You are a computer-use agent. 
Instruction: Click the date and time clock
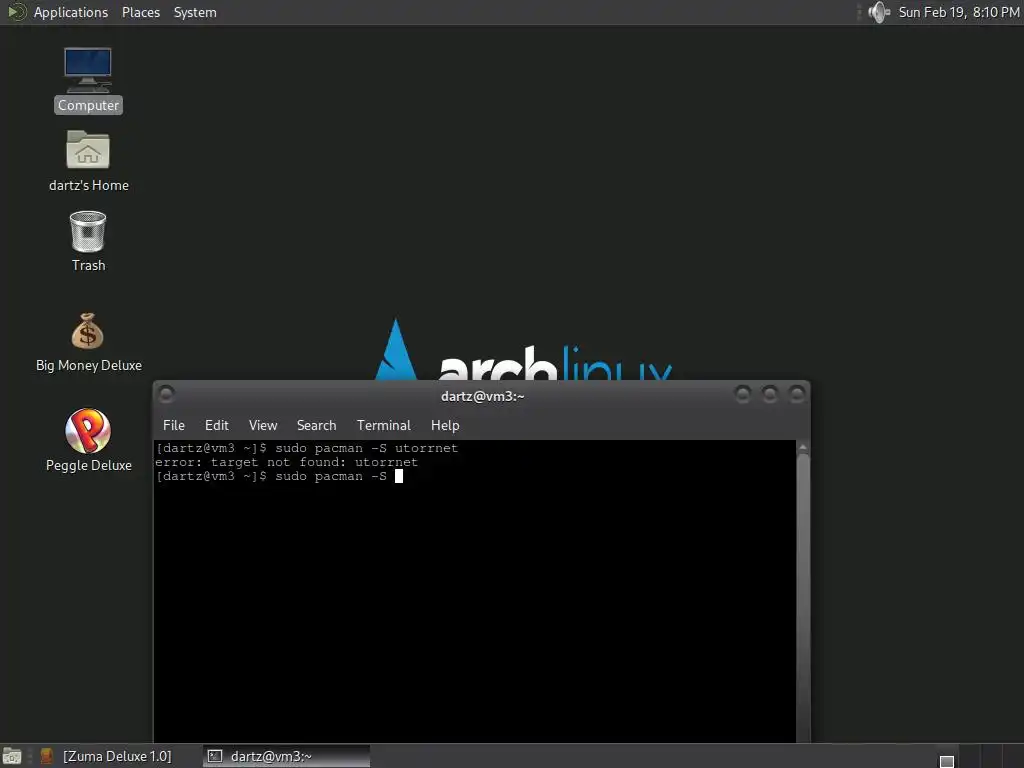(x=958, y=12)
